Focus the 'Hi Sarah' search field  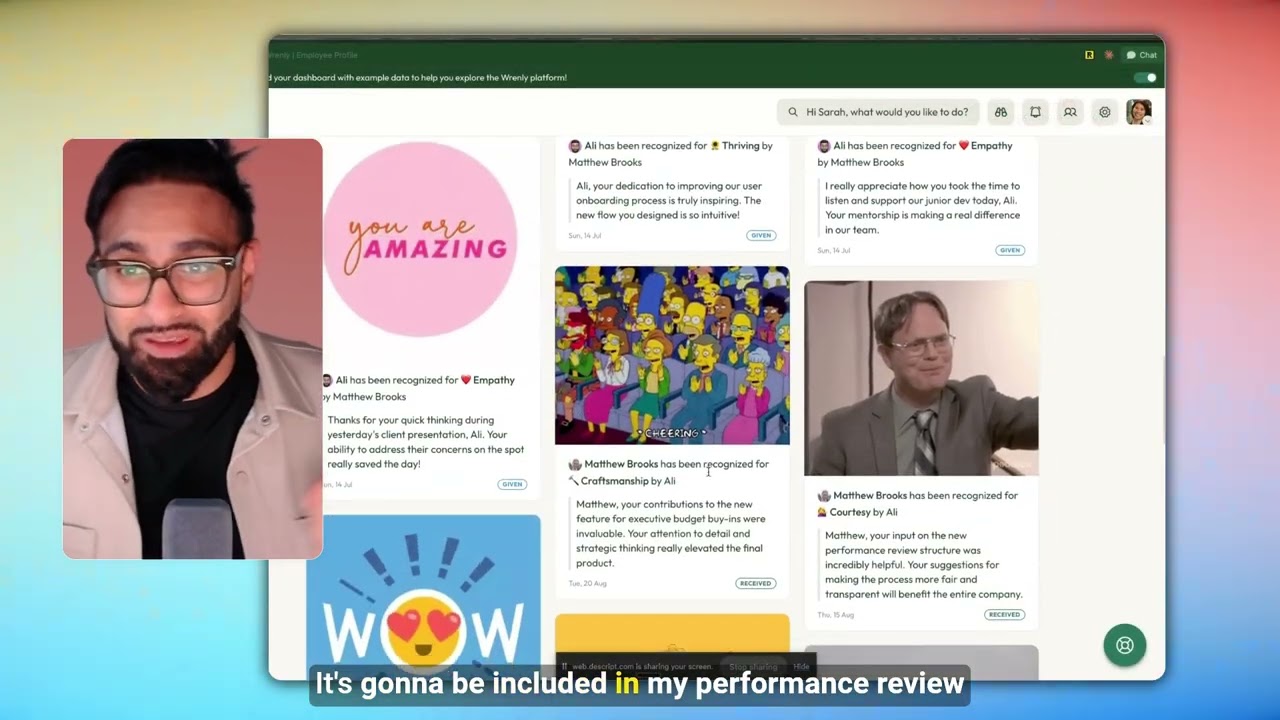(878, 112)
